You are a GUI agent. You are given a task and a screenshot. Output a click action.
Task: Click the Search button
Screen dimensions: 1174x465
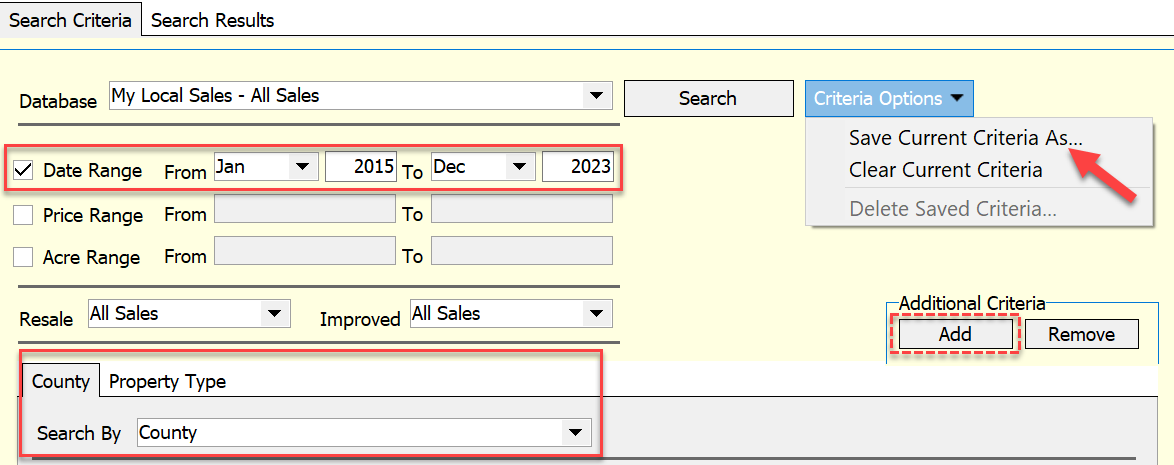tap(708, 98)
